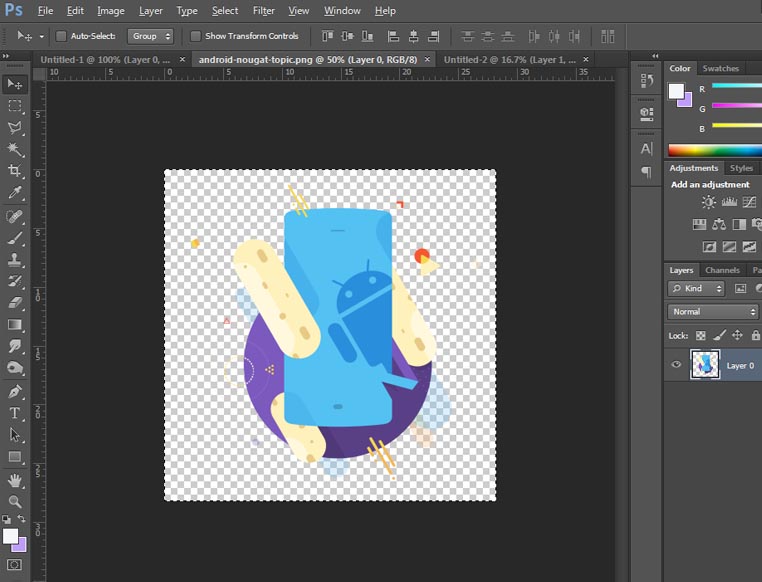Select the Polygonal Lasso tool
Screen dimensions: 762x582
point(15,127)
